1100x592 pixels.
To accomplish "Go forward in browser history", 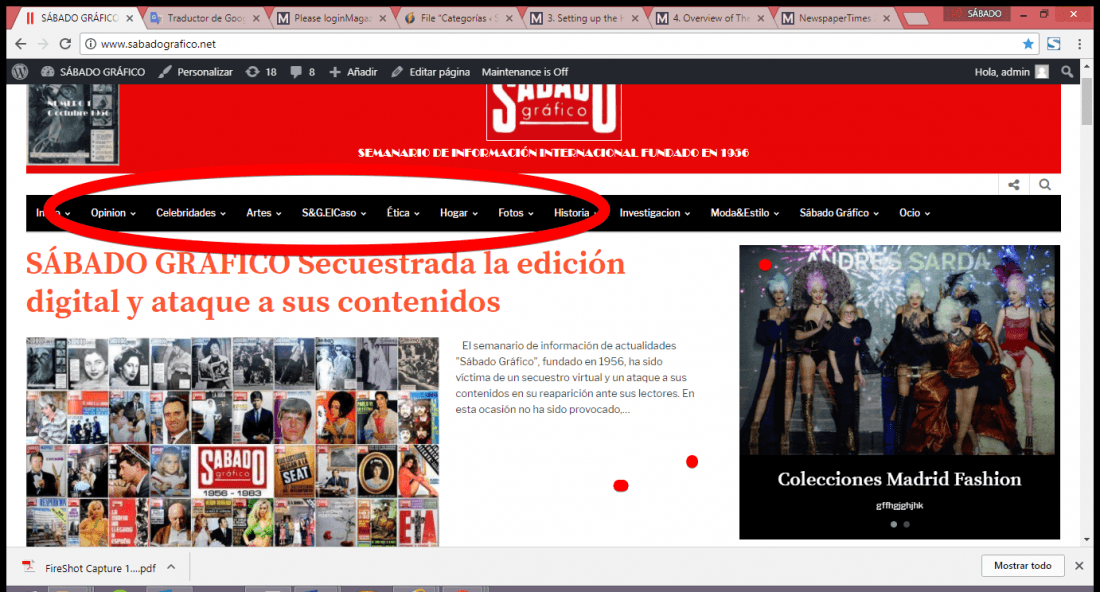I will pos(43,43).
